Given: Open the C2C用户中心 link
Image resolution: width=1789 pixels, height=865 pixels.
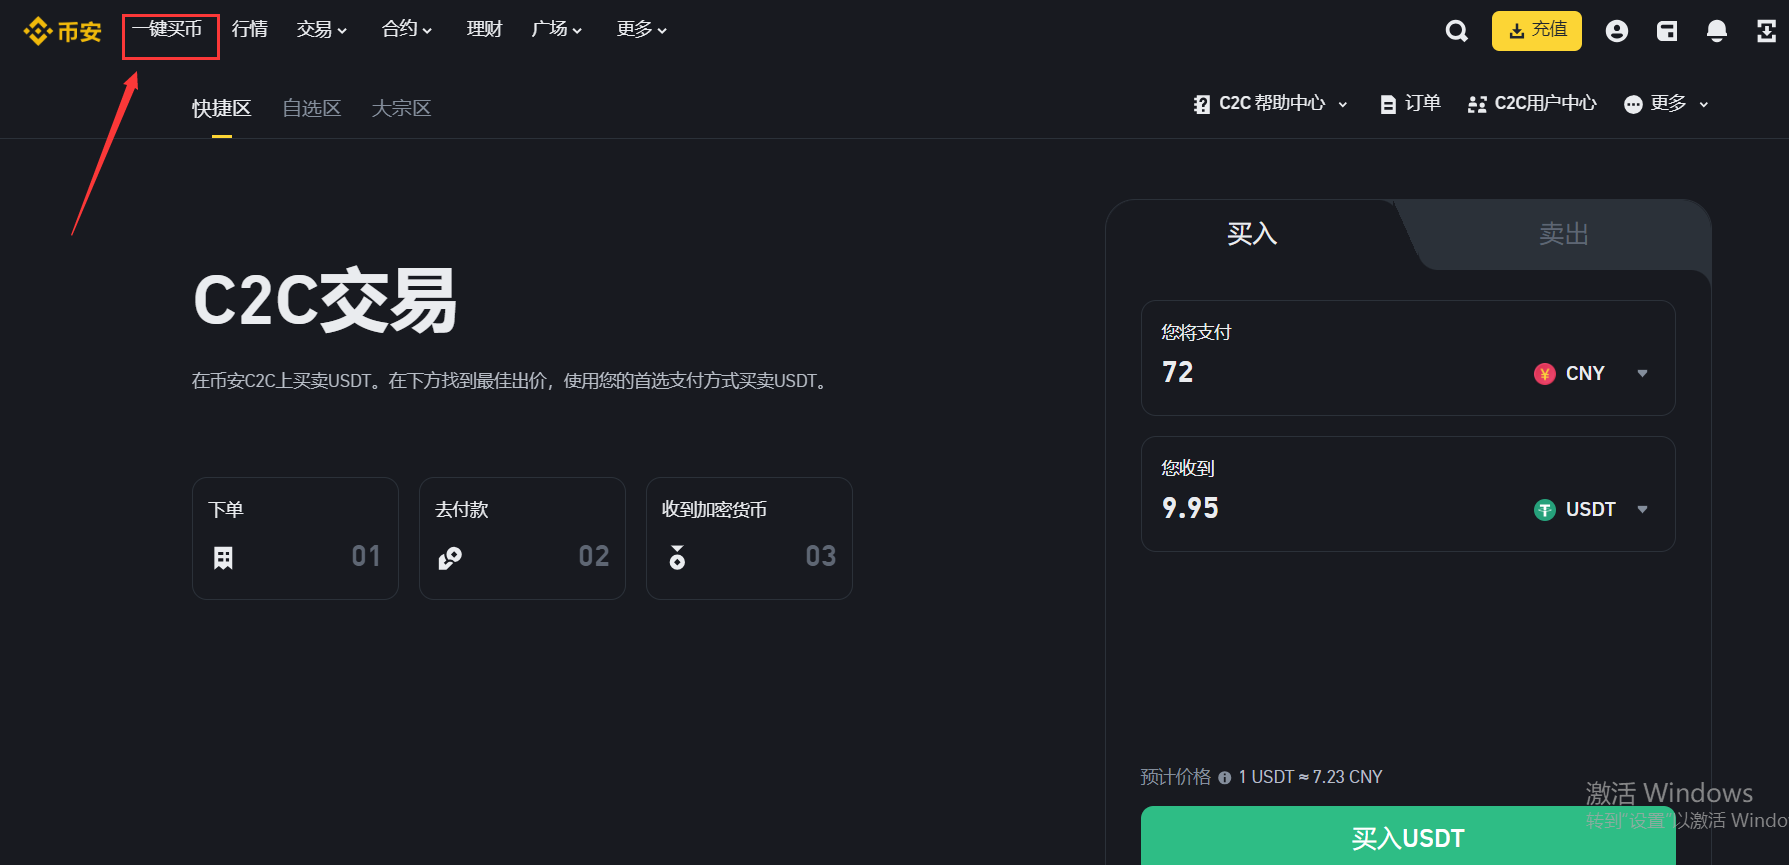Looking at the screenshot, I should (1532, 104).
